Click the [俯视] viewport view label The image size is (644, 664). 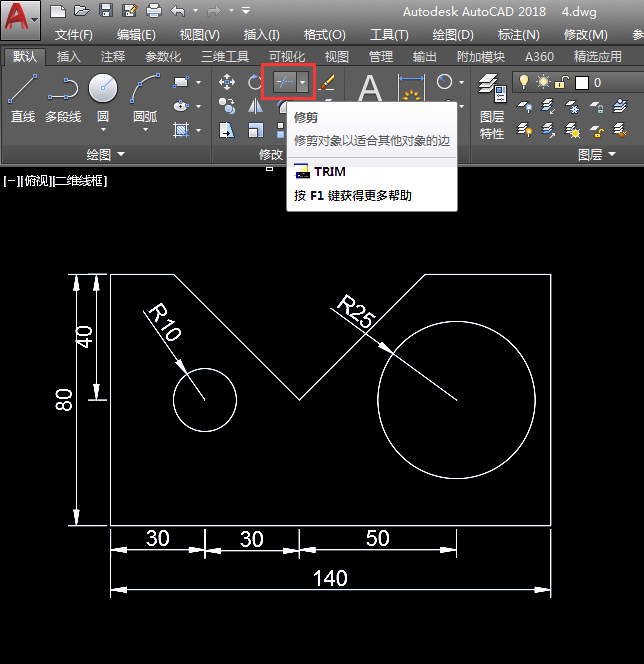pos(37,181)
